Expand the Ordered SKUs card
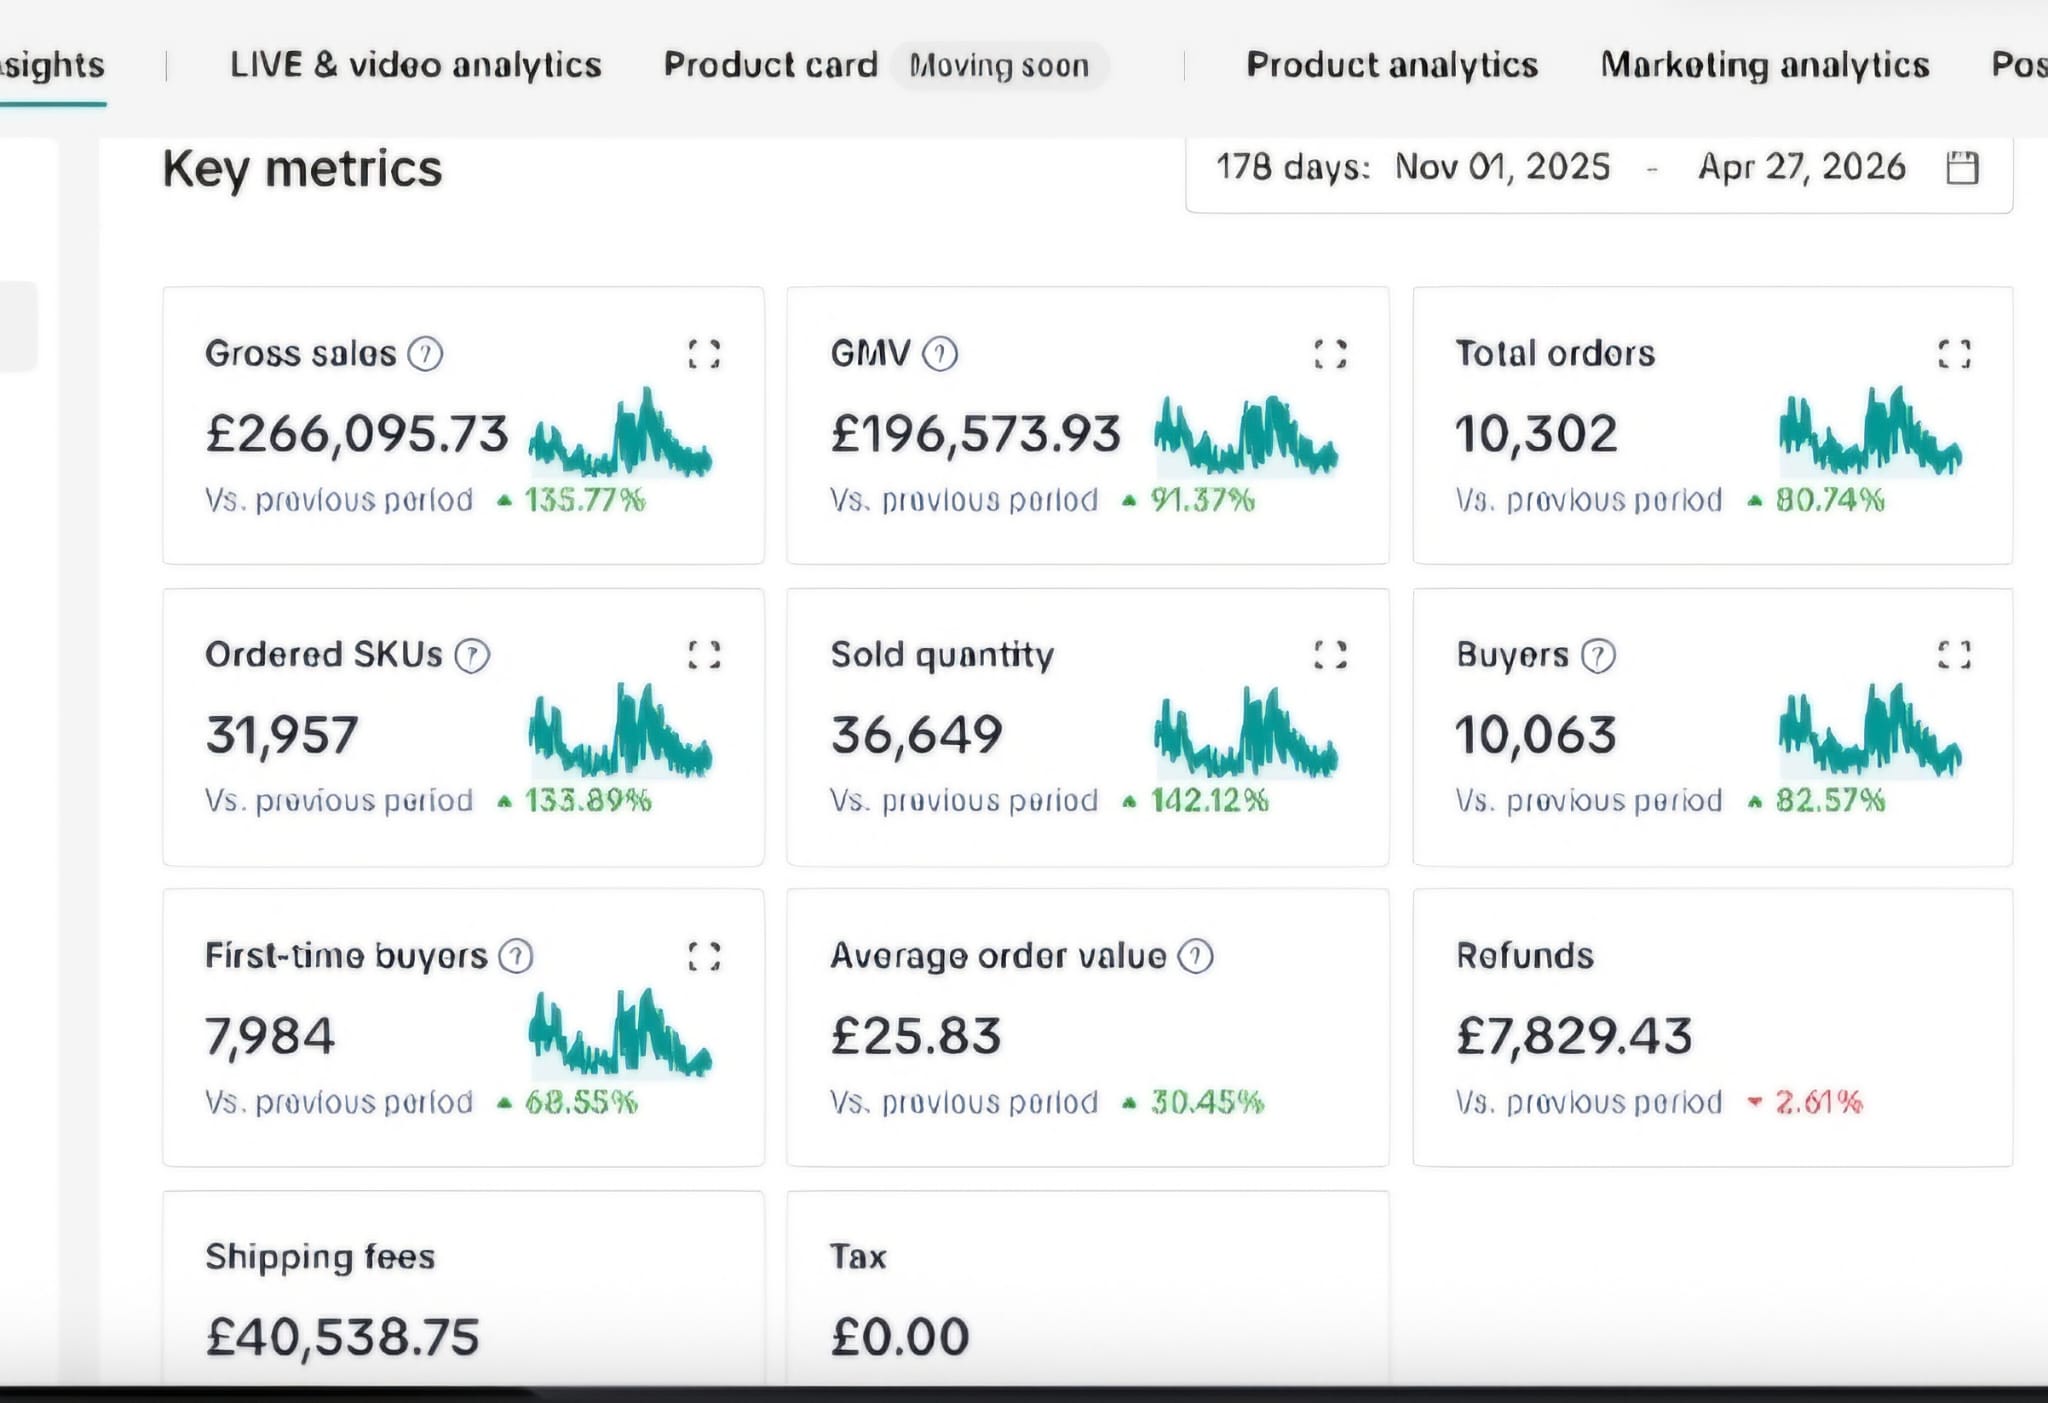The width and height of the screenshot is (2048, 1403). tap(704, 655)
